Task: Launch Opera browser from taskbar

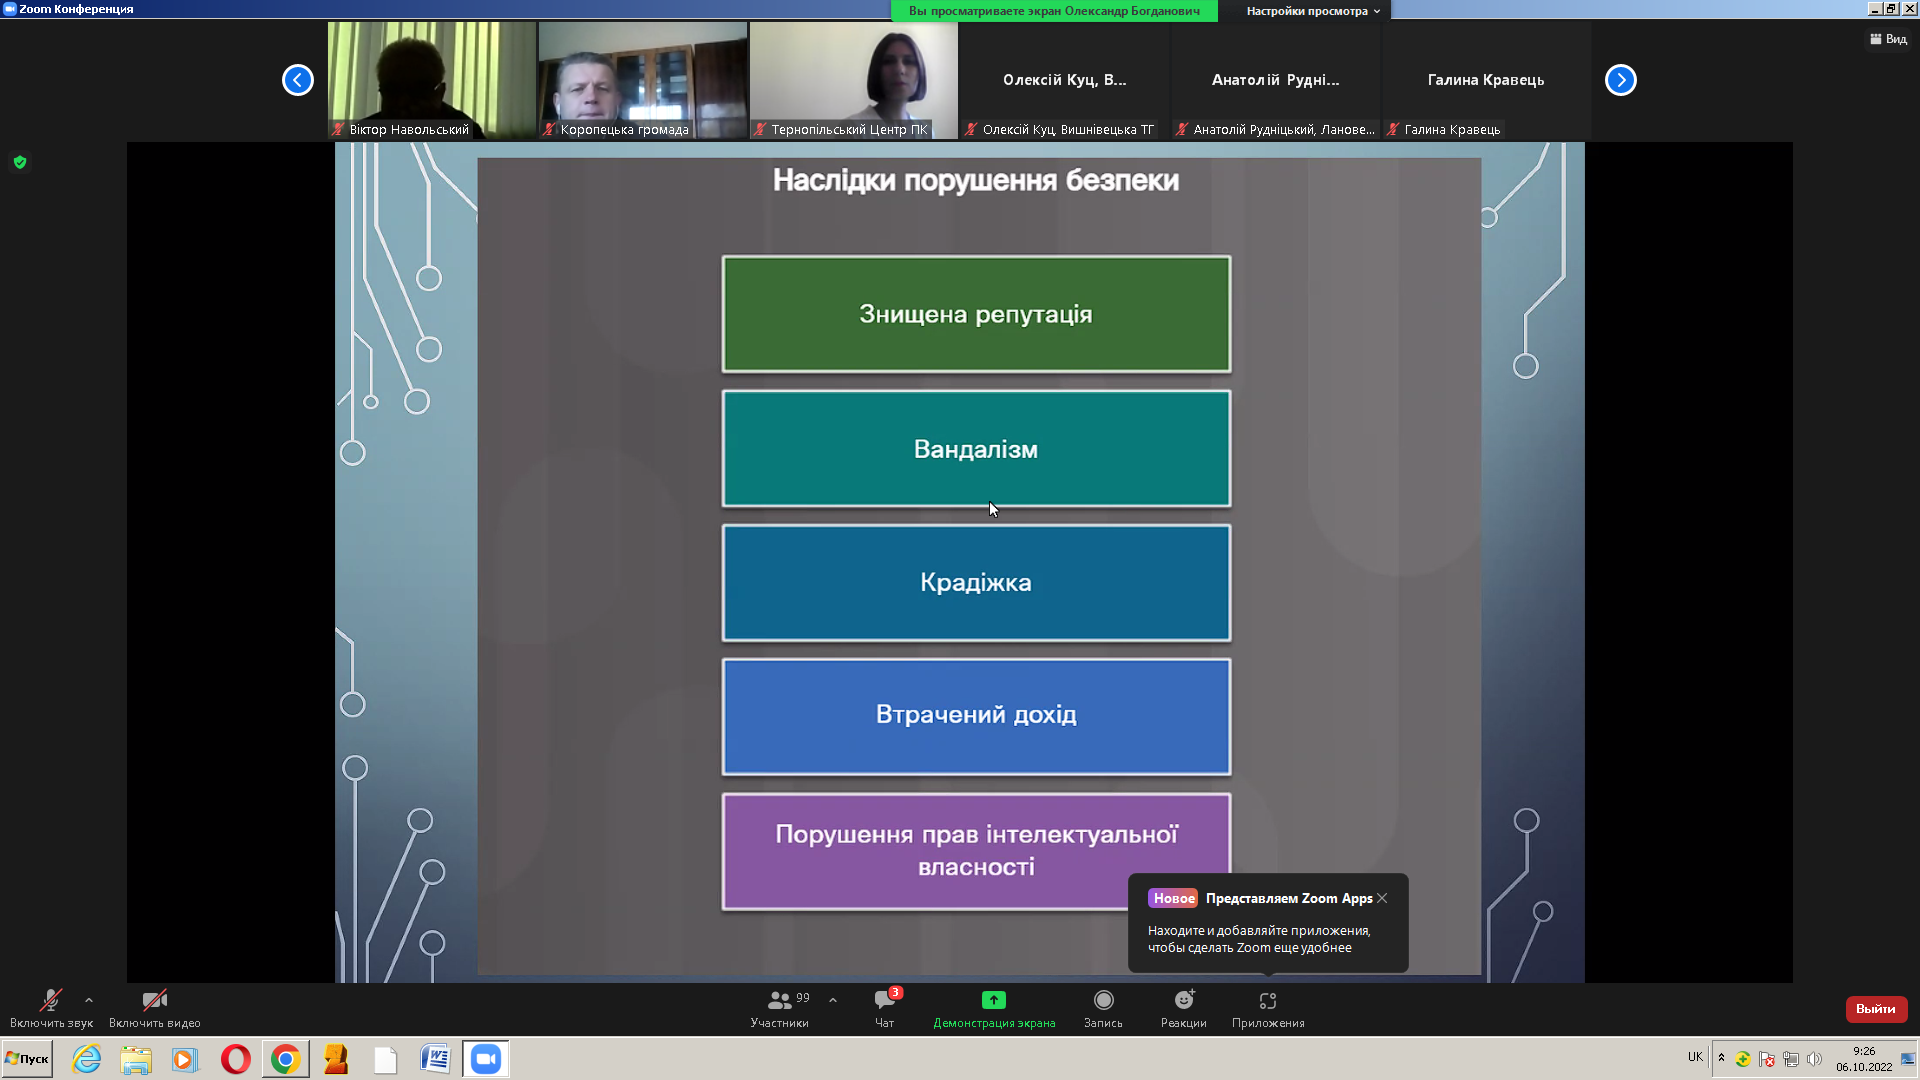Action: [x=236, y=1059]
